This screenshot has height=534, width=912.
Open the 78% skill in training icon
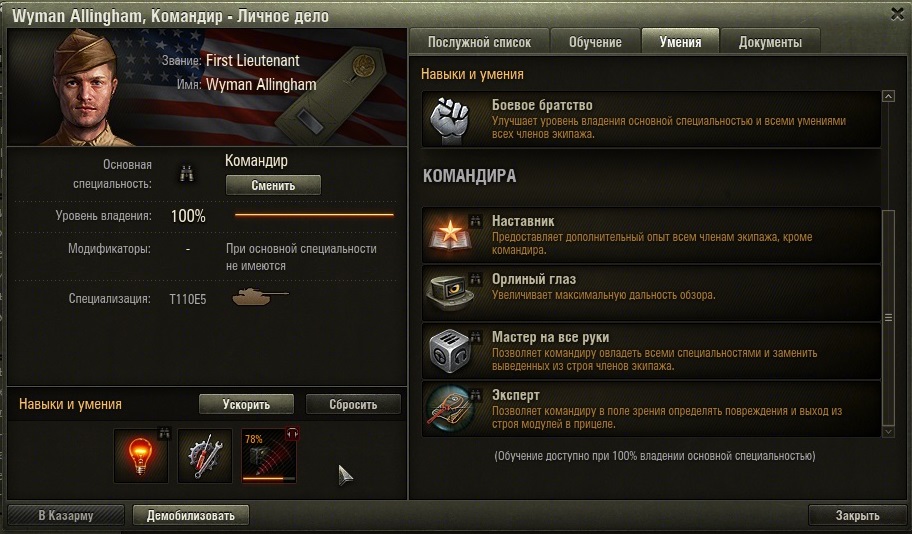[x=269, y=456]
